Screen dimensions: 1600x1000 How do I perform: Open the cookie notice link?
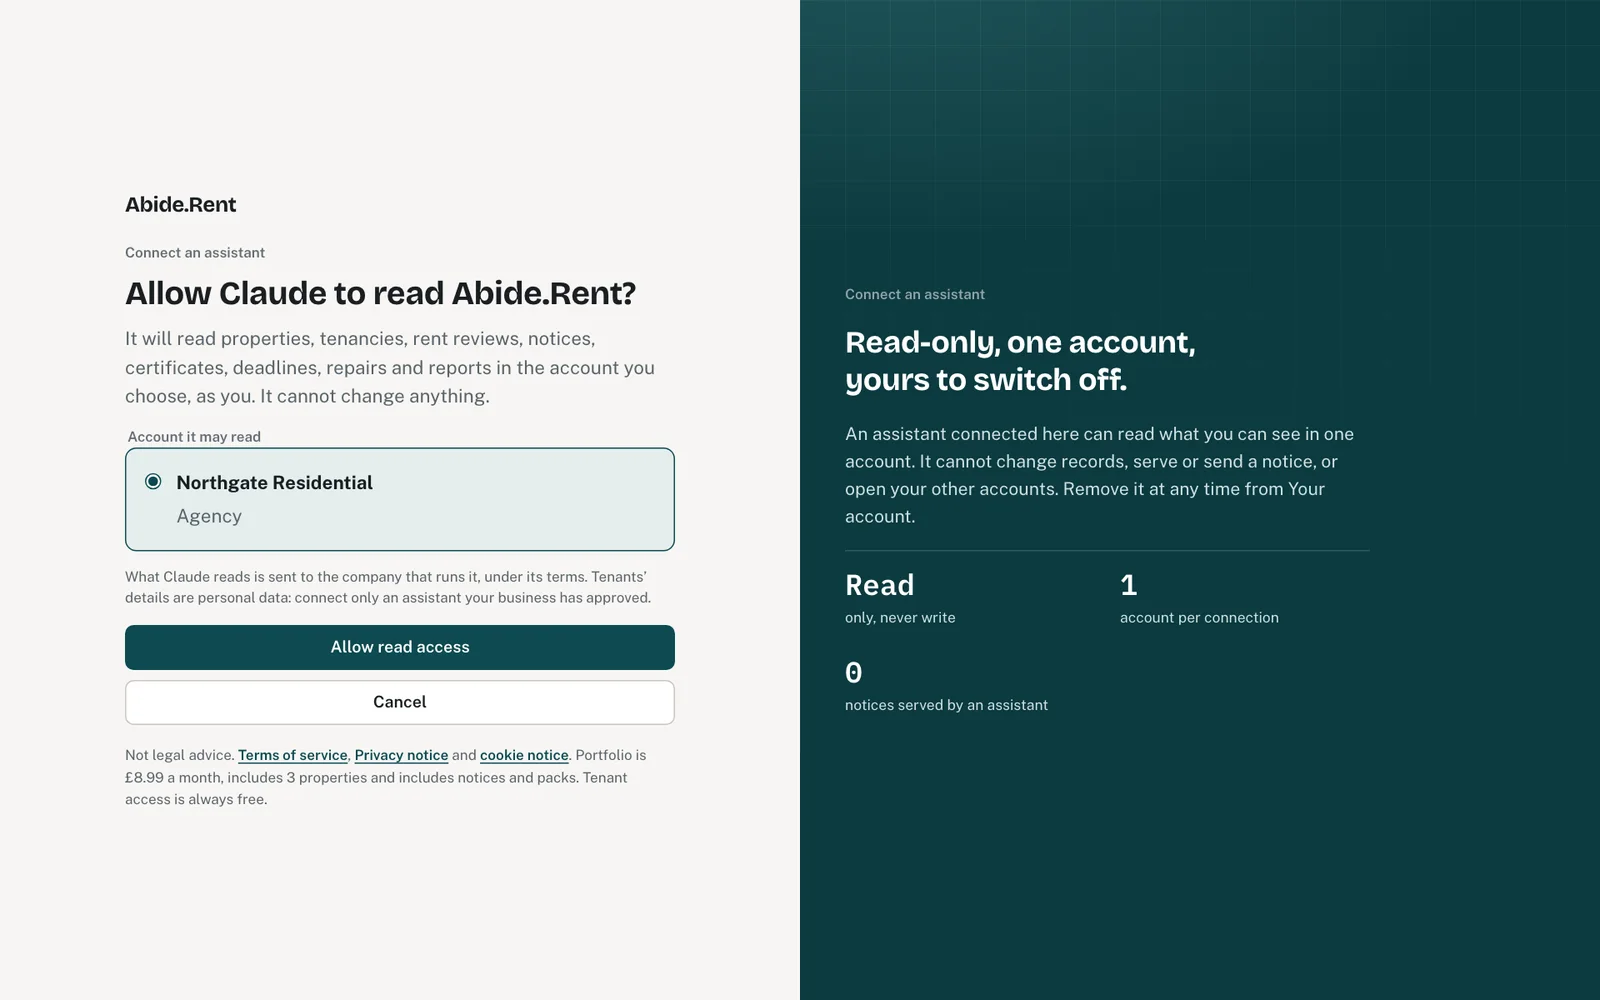click(x=524, y=755)
